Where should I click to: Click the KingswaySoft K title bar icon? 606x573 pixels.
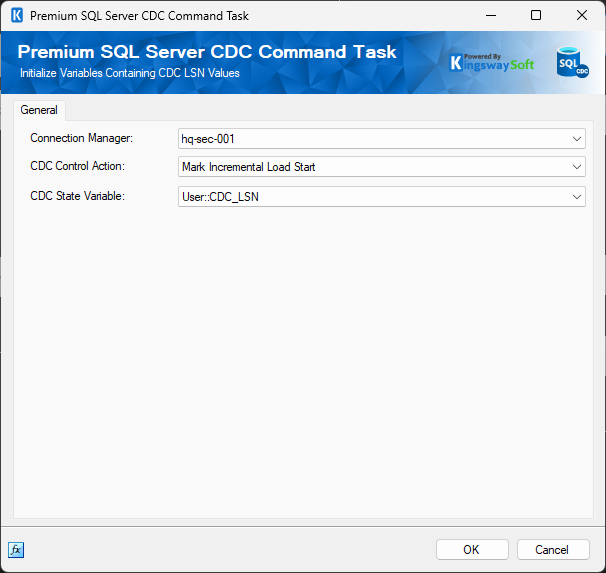tap(17, 15)
